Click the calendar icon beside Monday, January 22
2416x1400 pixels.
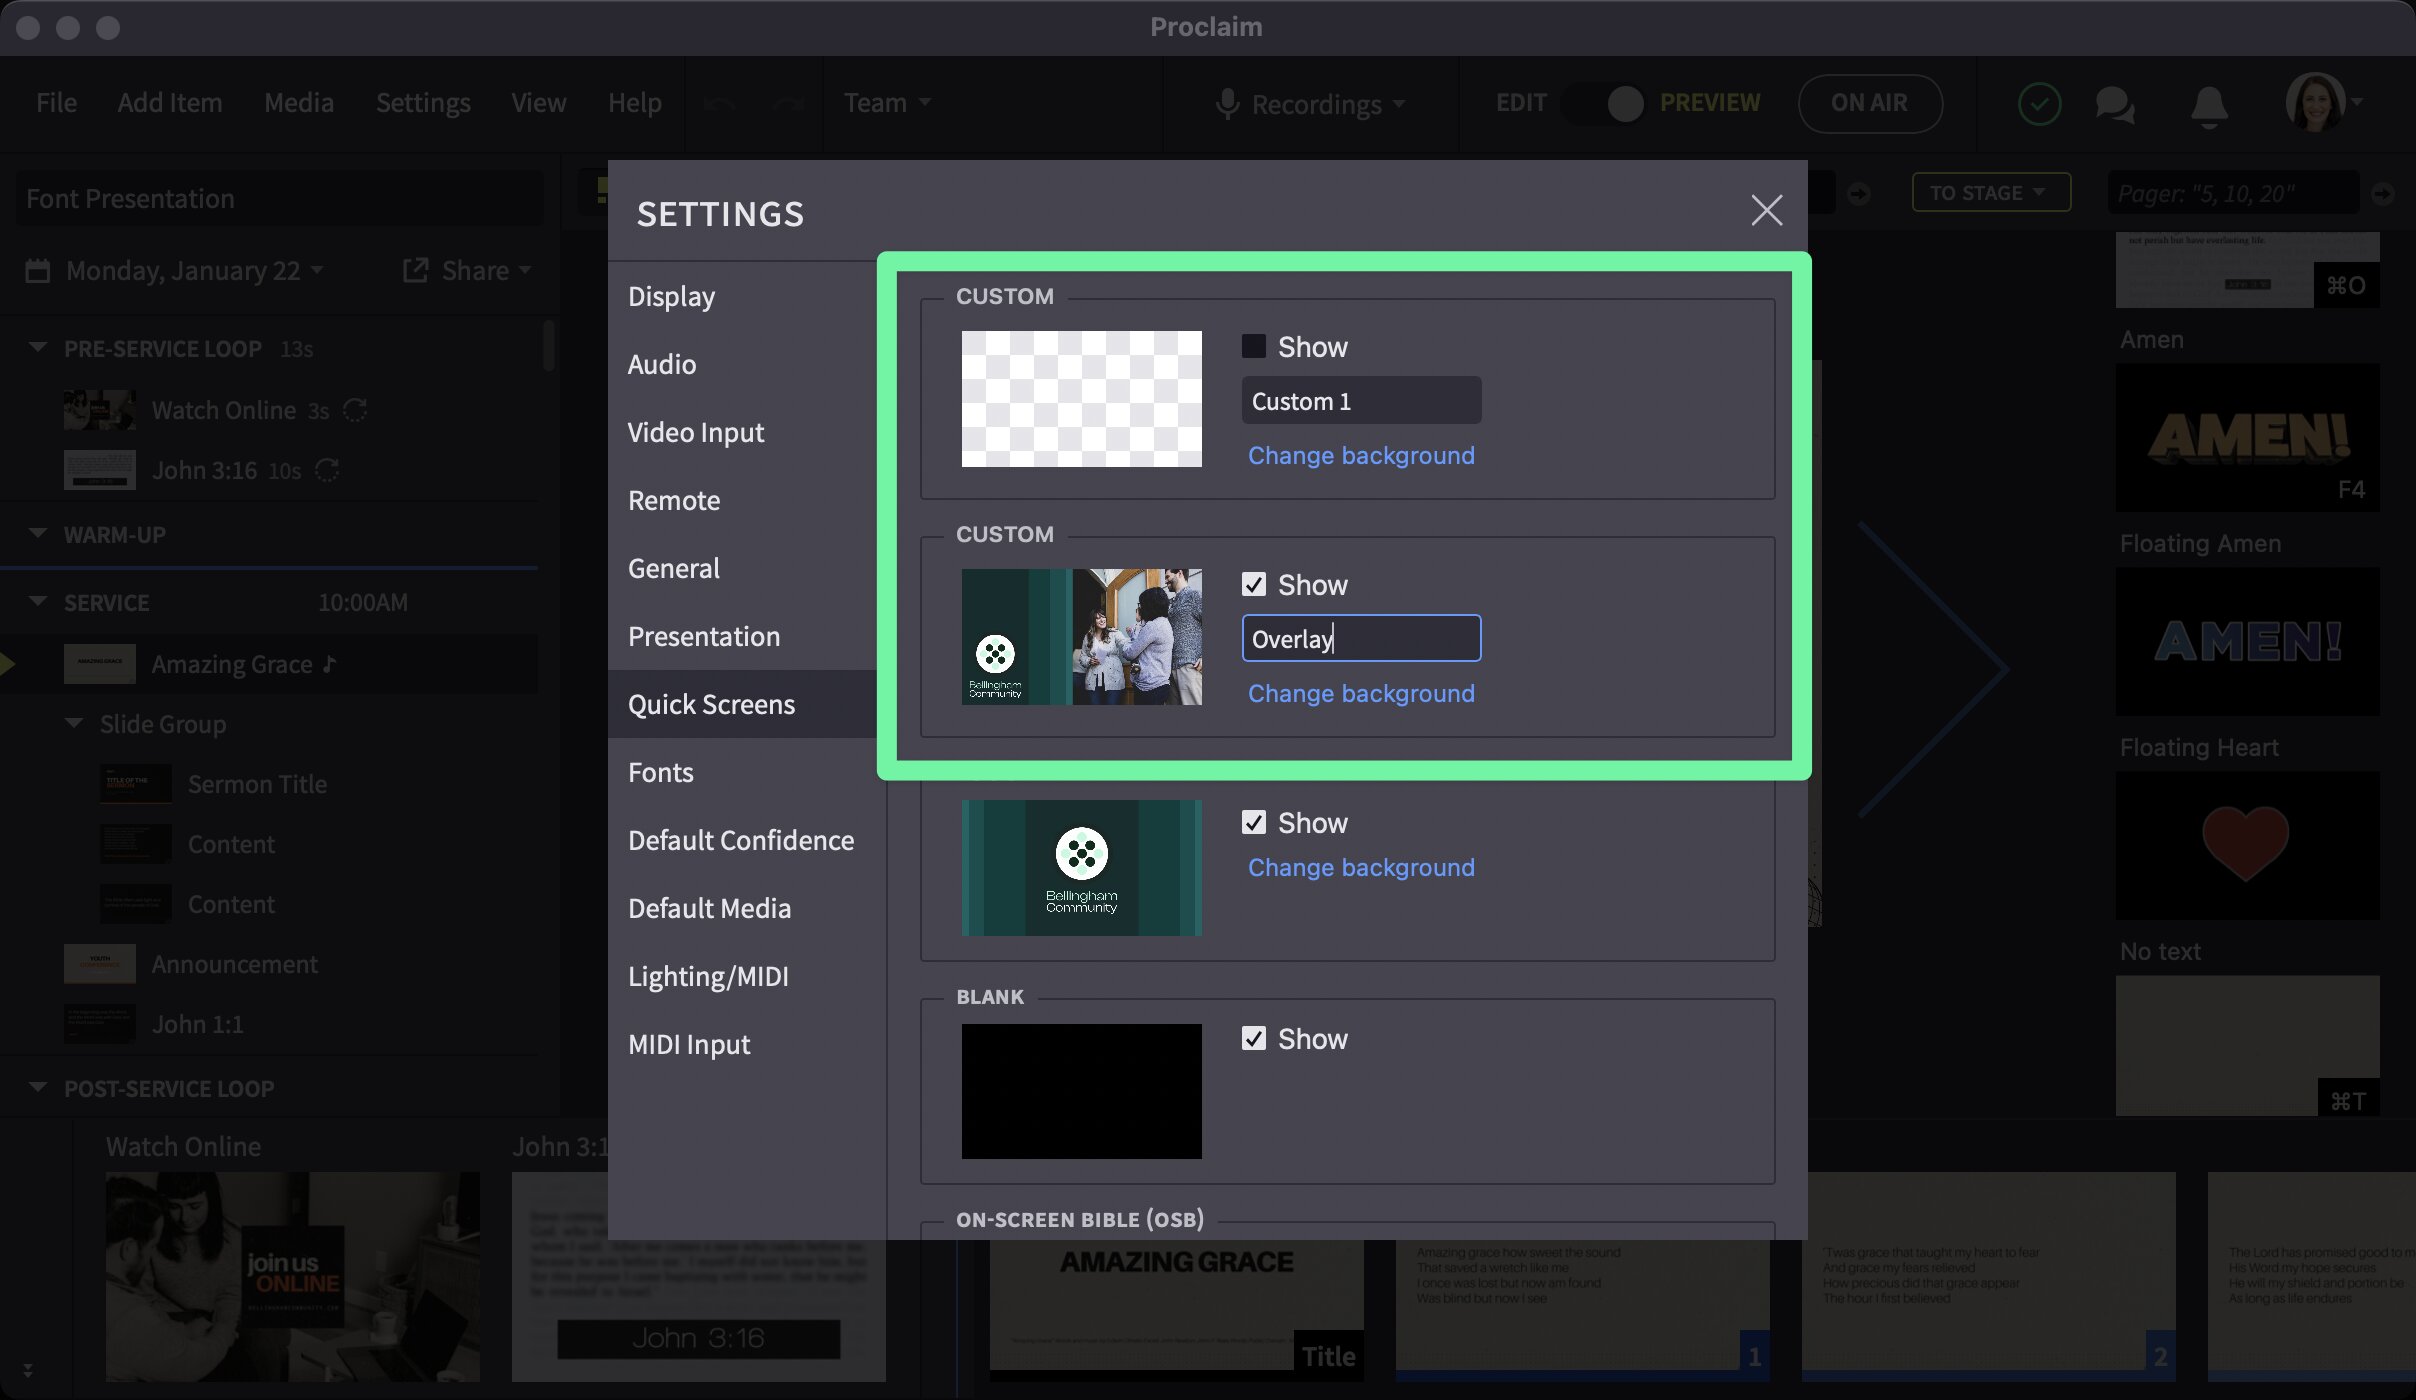click(x=38, y=270)
